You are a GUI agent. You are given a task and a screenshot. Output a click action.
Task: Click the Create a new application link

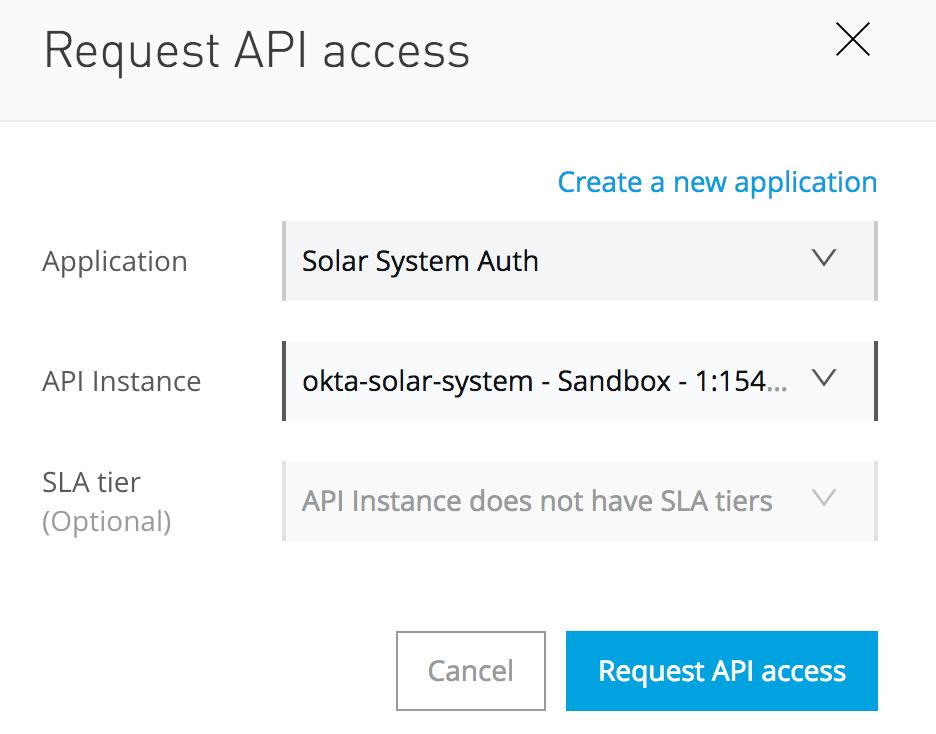717,182
